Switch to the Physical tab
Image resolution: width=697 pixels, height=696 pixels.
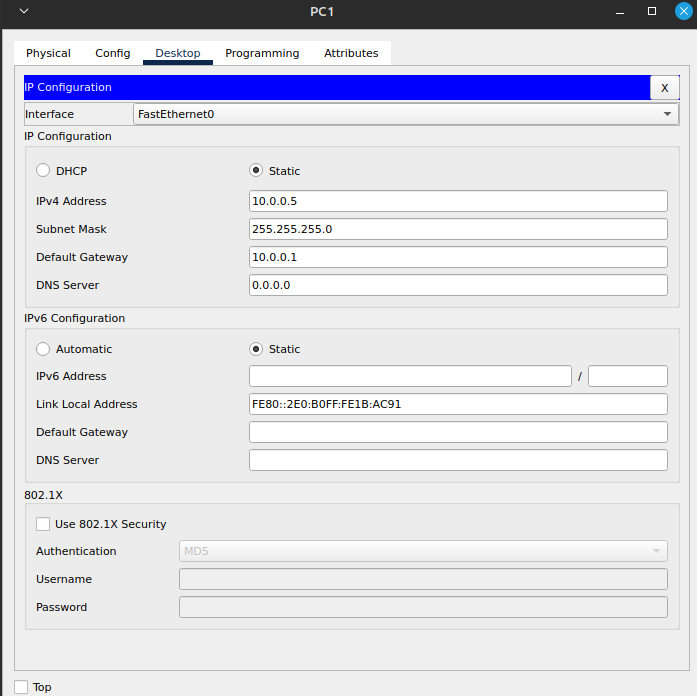(x=48, y=53)
